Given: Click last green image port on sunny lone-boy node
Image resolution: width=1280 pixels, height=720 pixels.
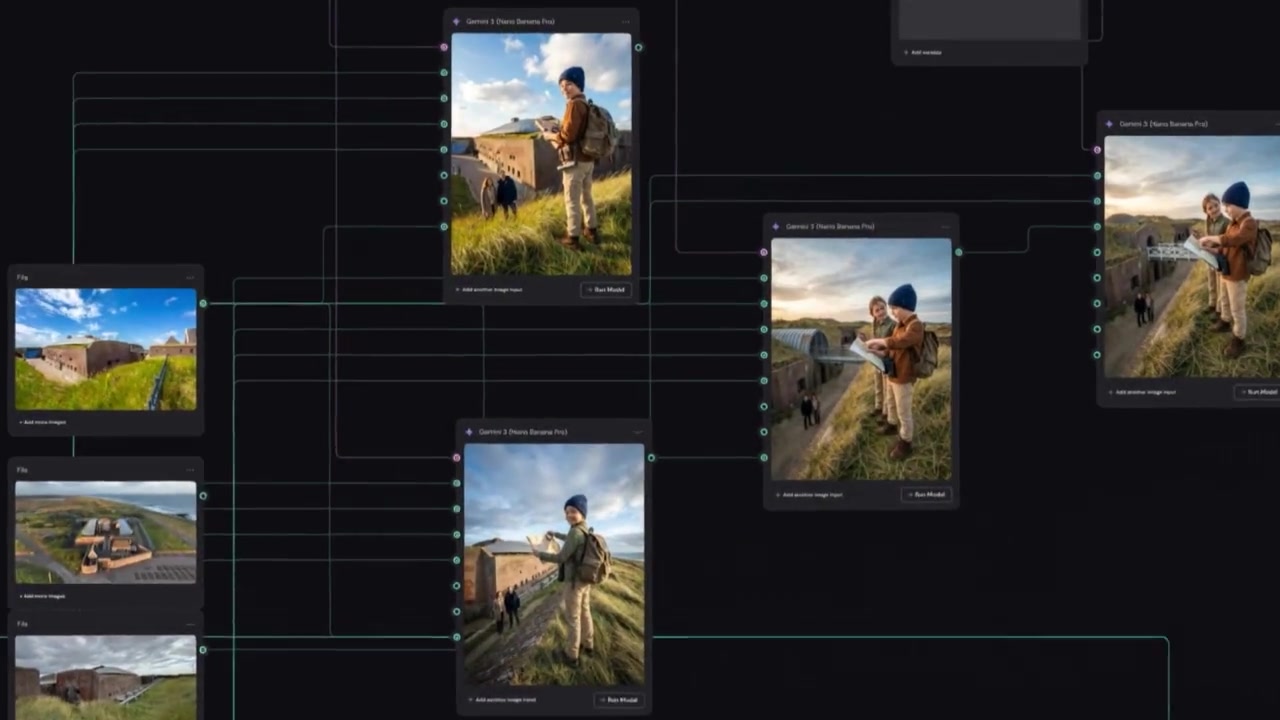Looking at the screenshot, I should coord(444,227).
